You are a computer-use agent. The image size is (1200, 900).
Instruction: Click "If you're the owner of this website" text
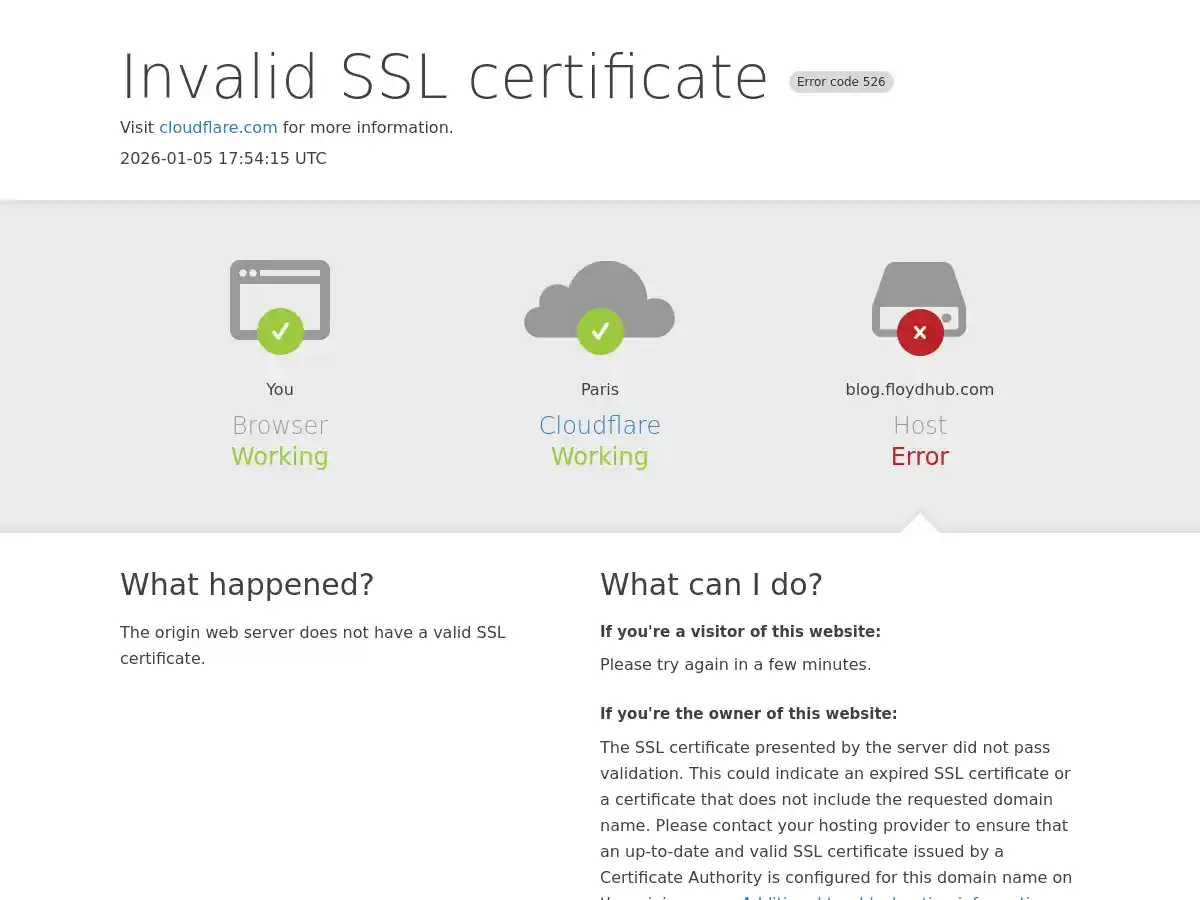(748, 713)
